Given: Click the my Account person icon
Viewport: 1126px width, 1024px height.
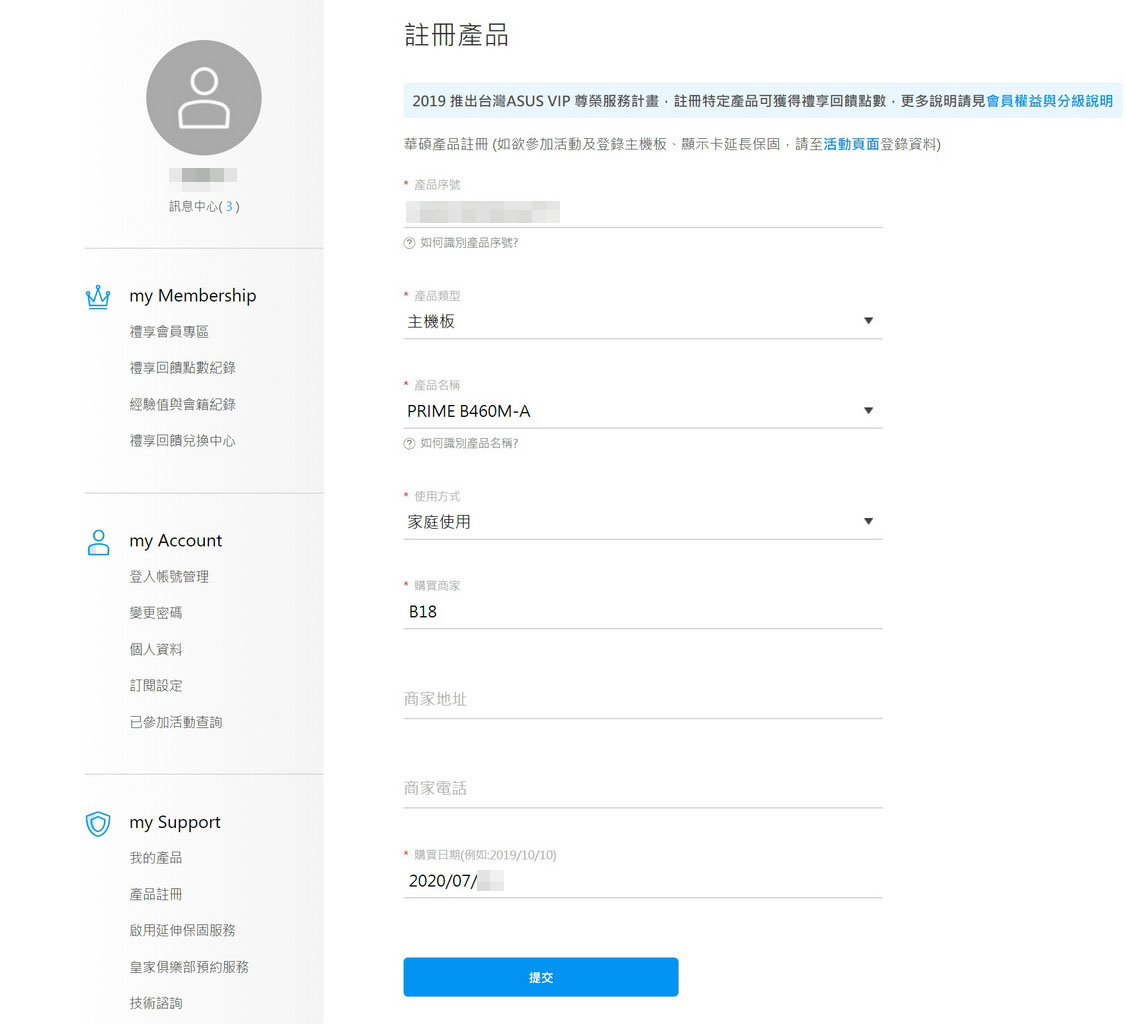Looking at the screenshot, I should click(98, 542).
